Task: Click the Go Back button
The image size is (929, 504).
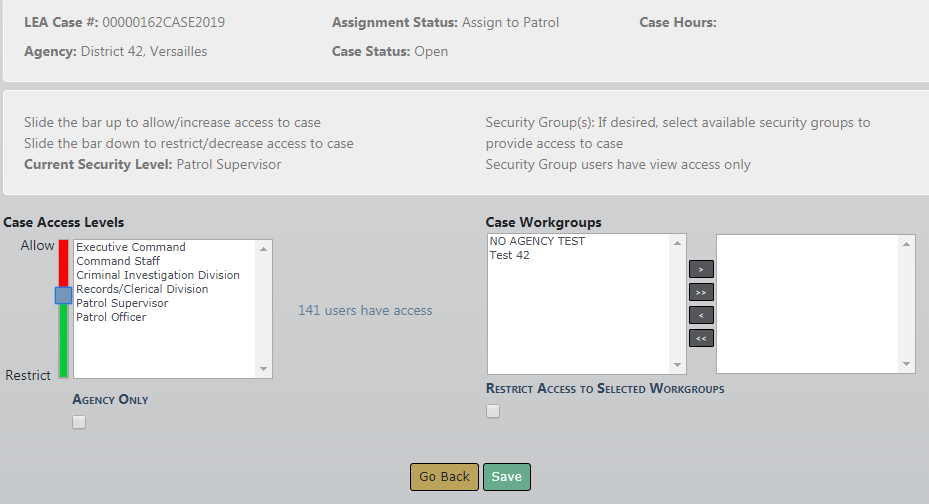Action: [x=444, y=477]
